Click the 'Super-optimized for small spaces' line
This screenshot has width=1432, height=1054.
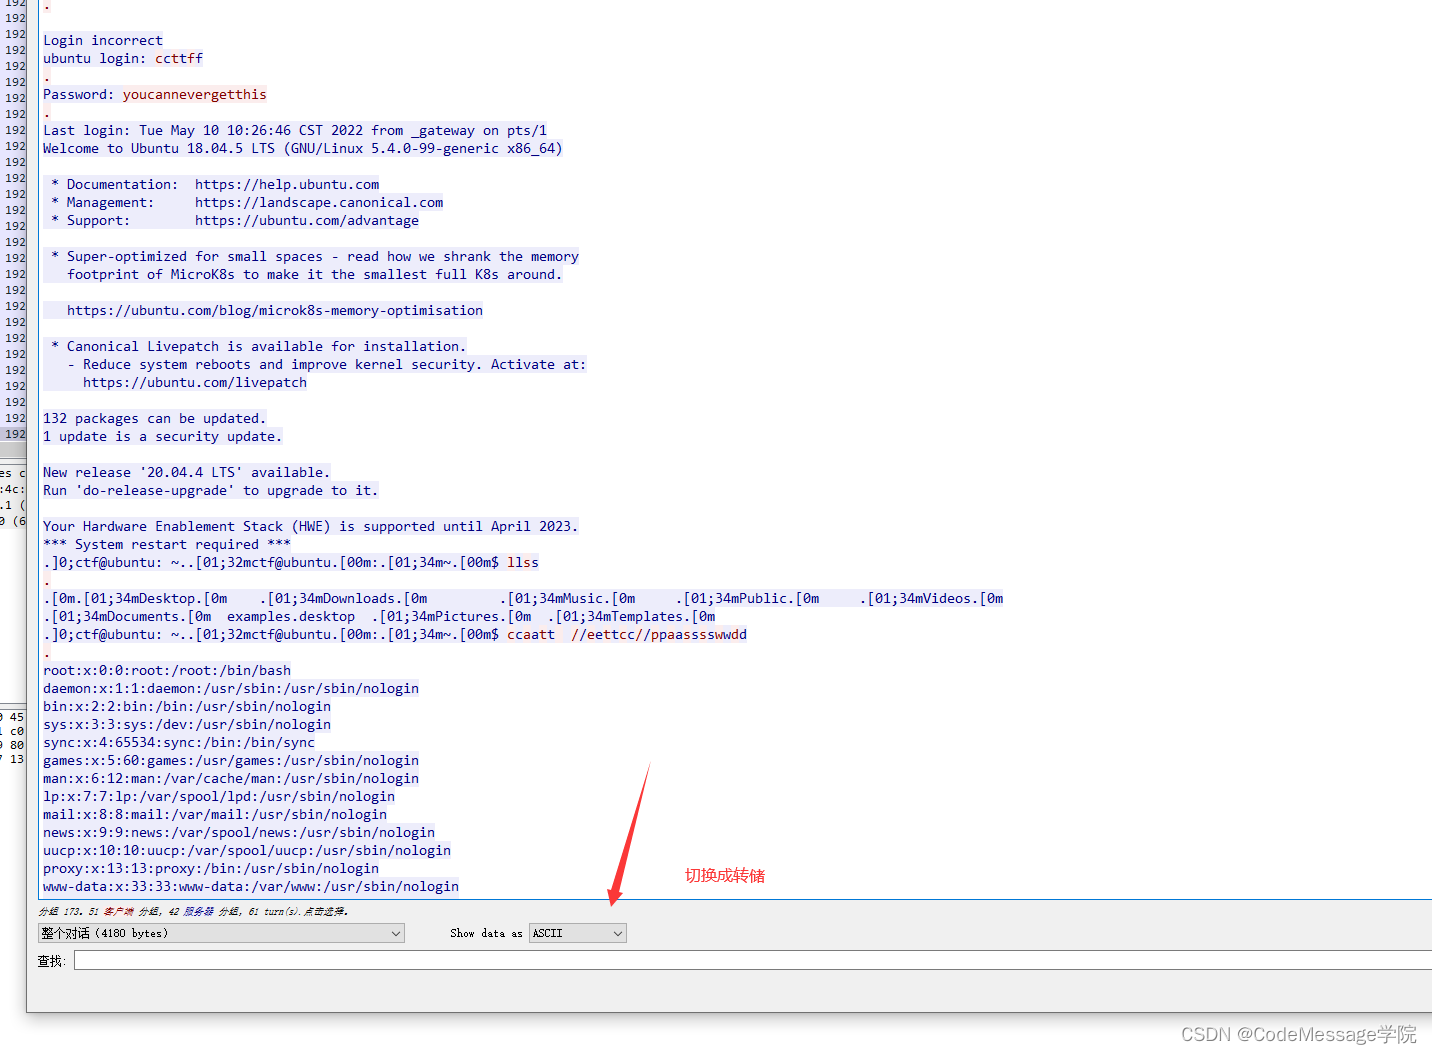click(x=315, y=256)
